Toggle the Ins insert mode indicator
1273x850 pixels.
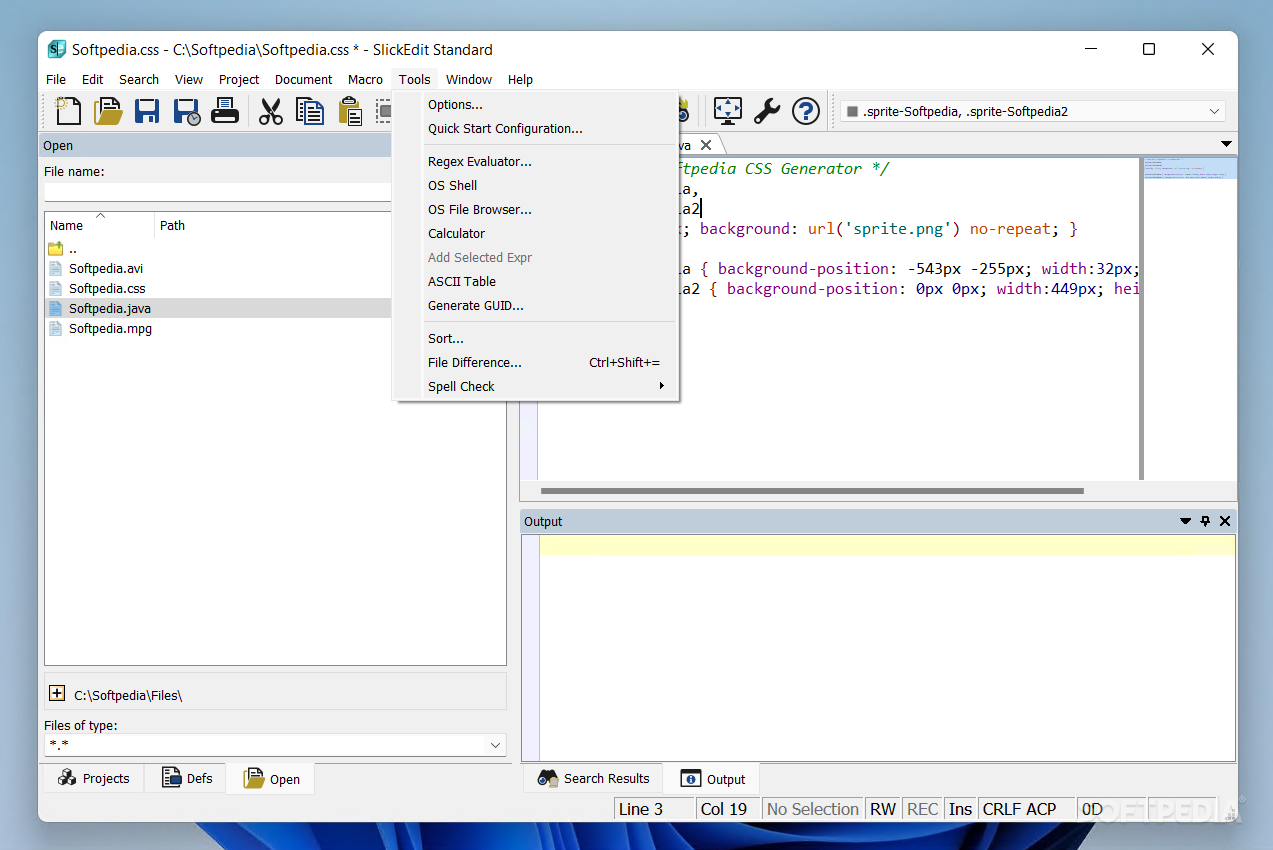[x=960, y=809]
